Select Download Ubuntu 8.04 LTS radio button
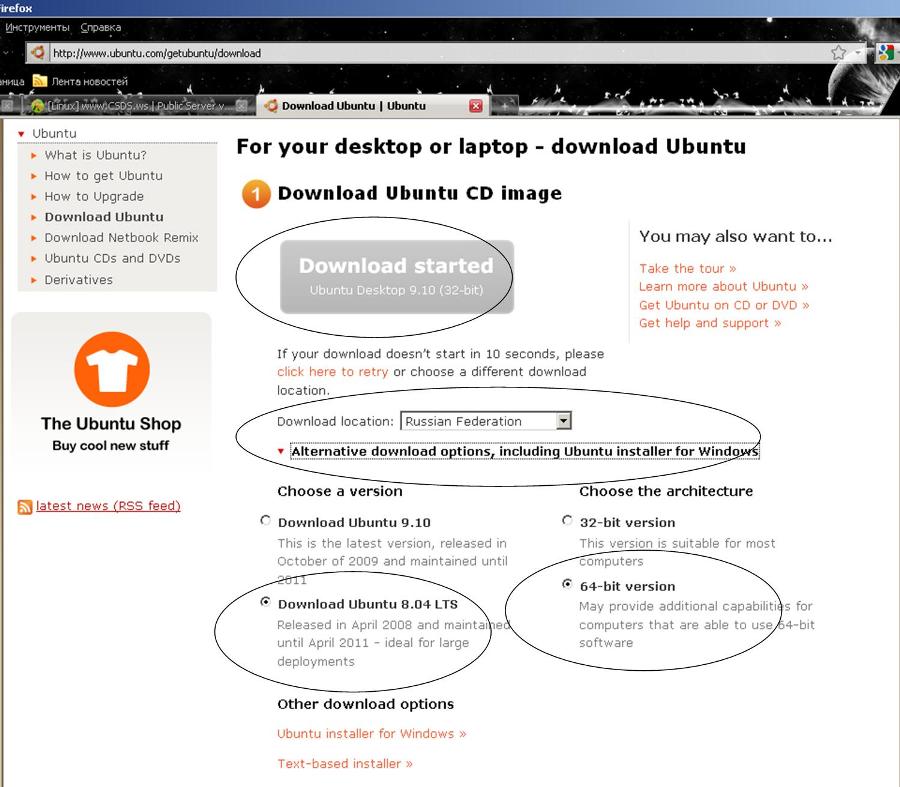900x787 pixels. point(265,602)
